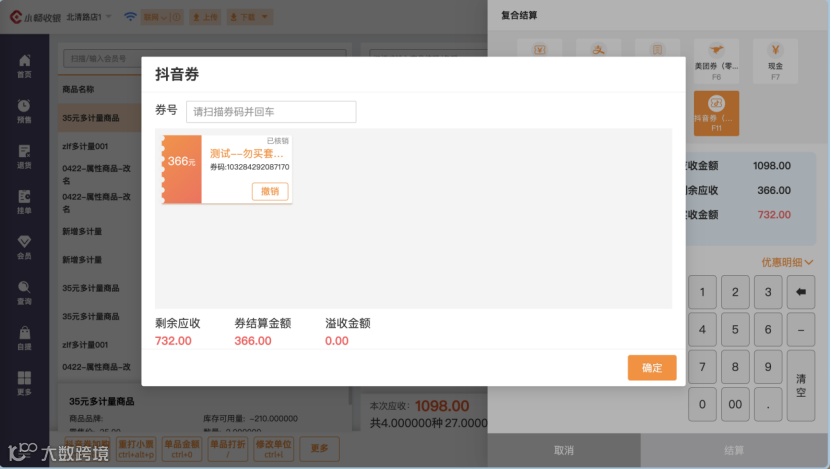Open the 首页 home icon in sidebar

(24, 66)
